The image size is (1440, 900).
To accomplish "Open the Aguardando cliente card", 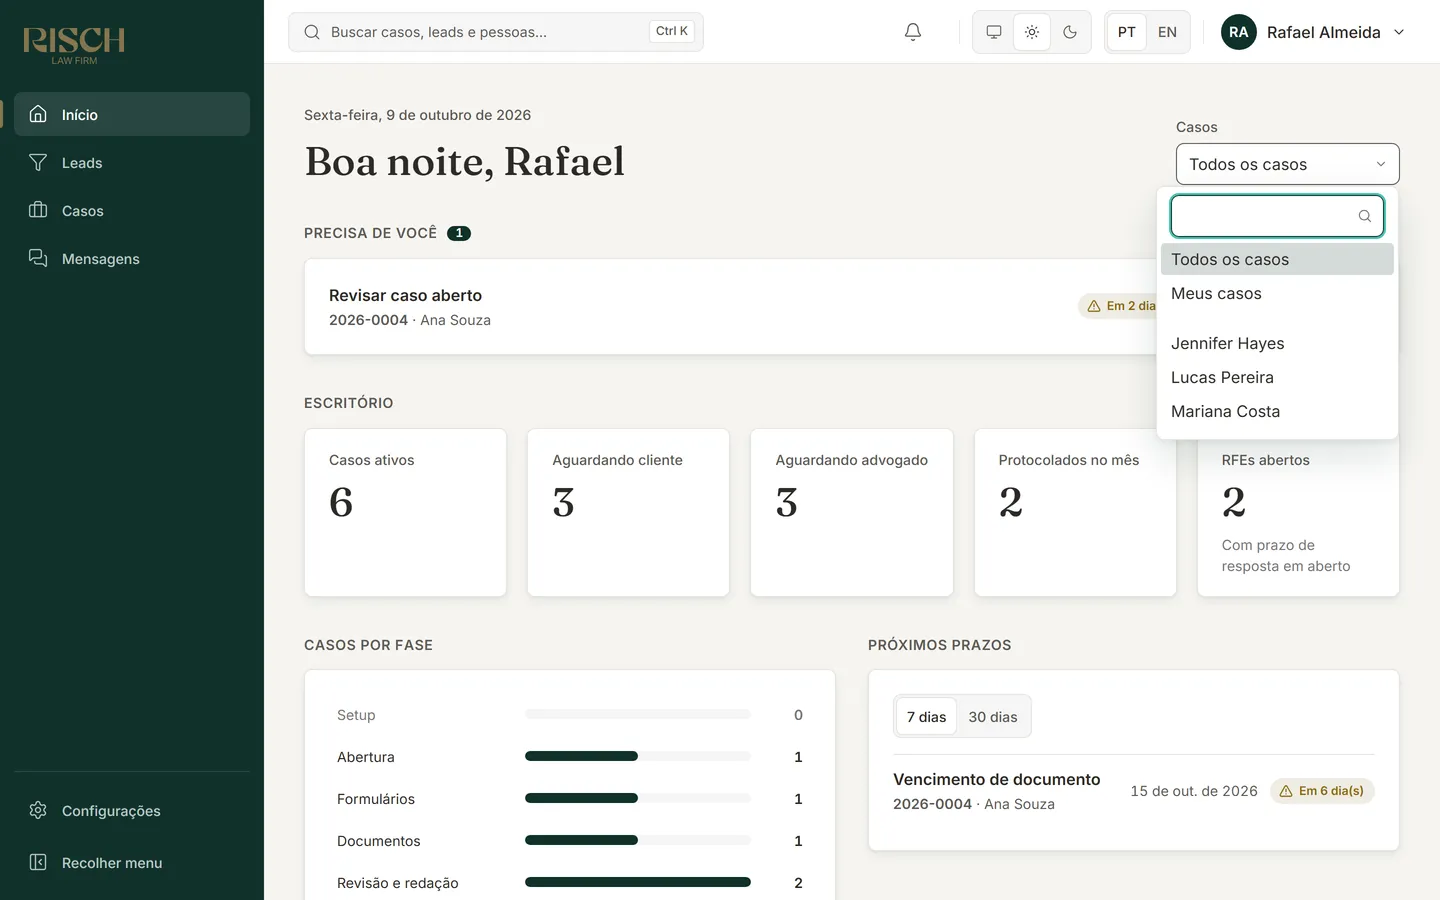I will (x=628, y=513).
